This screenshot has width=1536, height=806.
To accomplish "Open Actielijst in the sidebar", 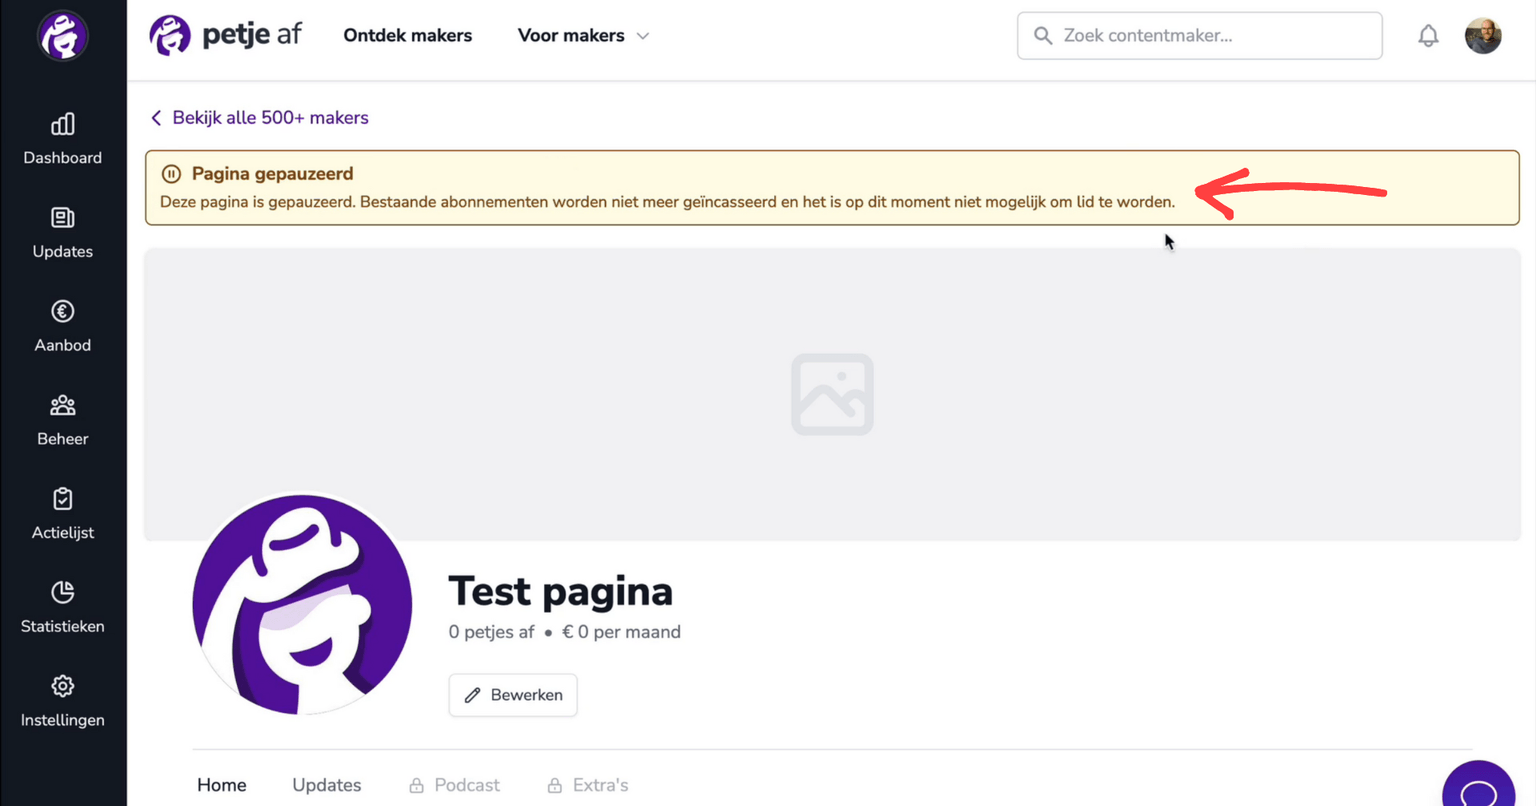I will click(x=63, y=514).
